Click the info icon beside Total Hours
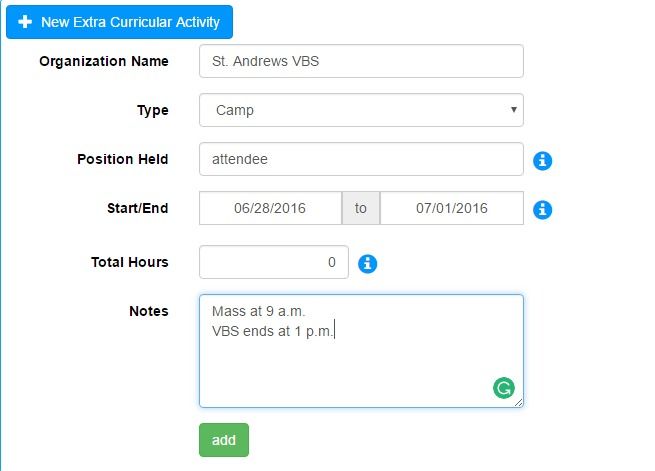 tap(367, 263)
